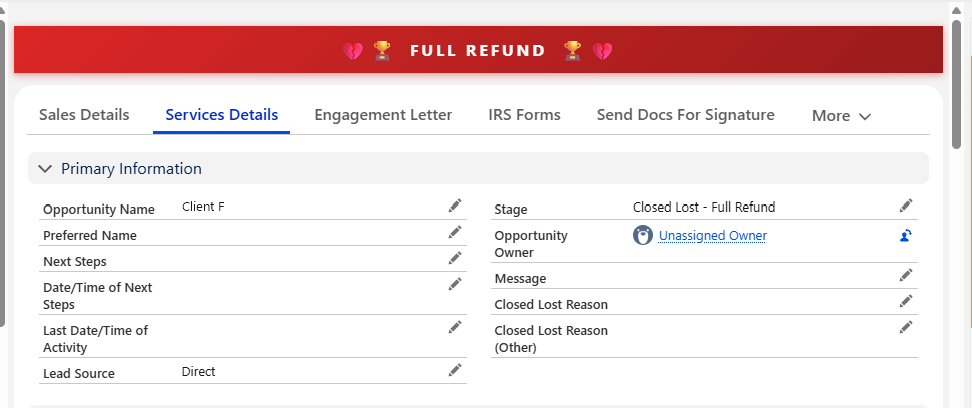The height and width of the screenshot is (408, 972).
Task: Switch to Sales Details tab
Action: point(84,115)
